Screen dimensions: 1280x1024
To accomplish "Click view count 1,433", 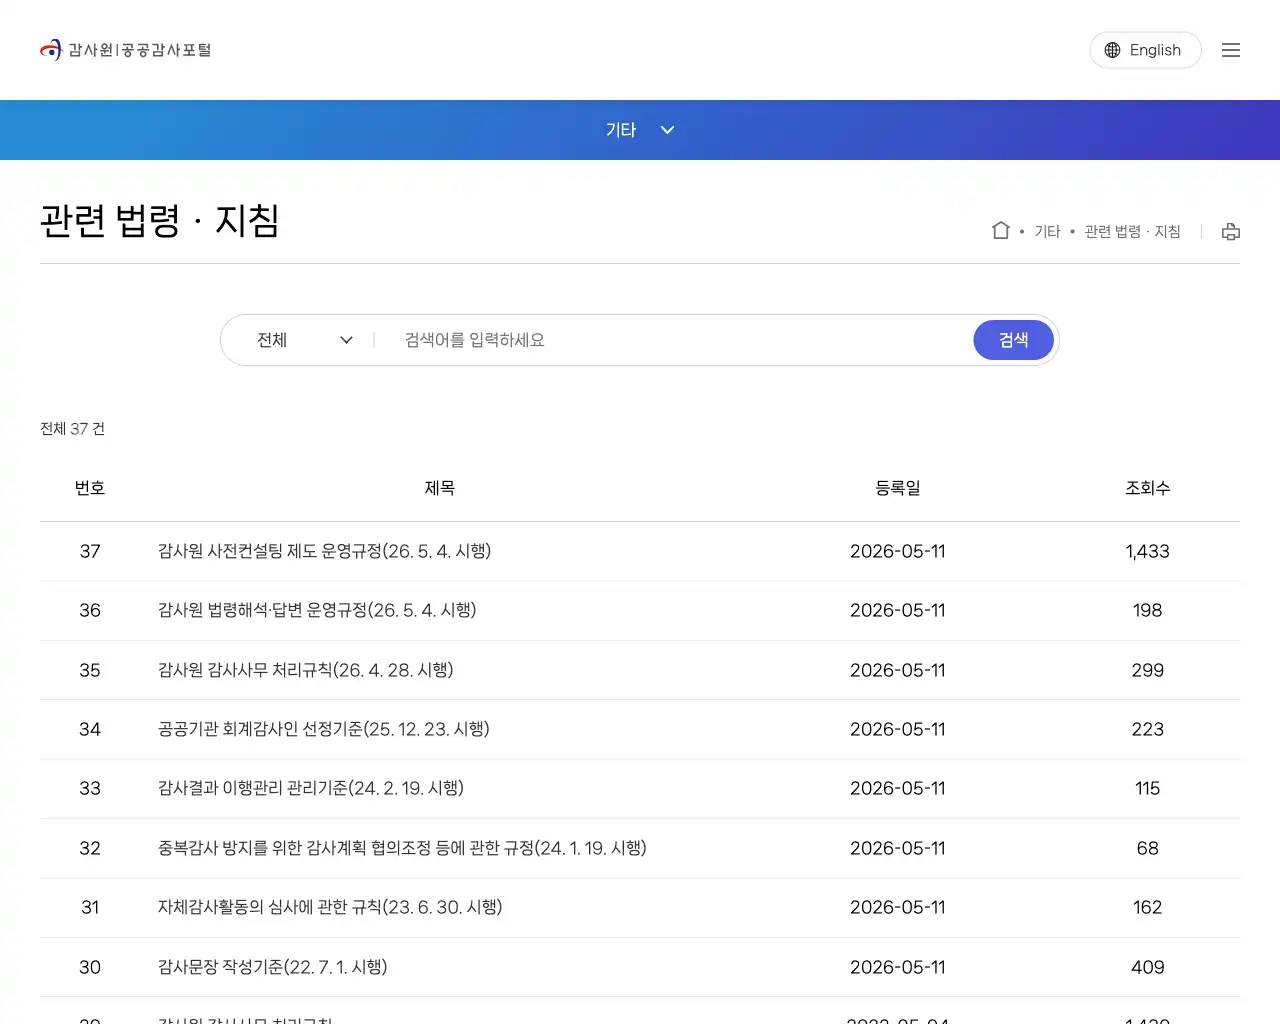I will click(1148, 551).
